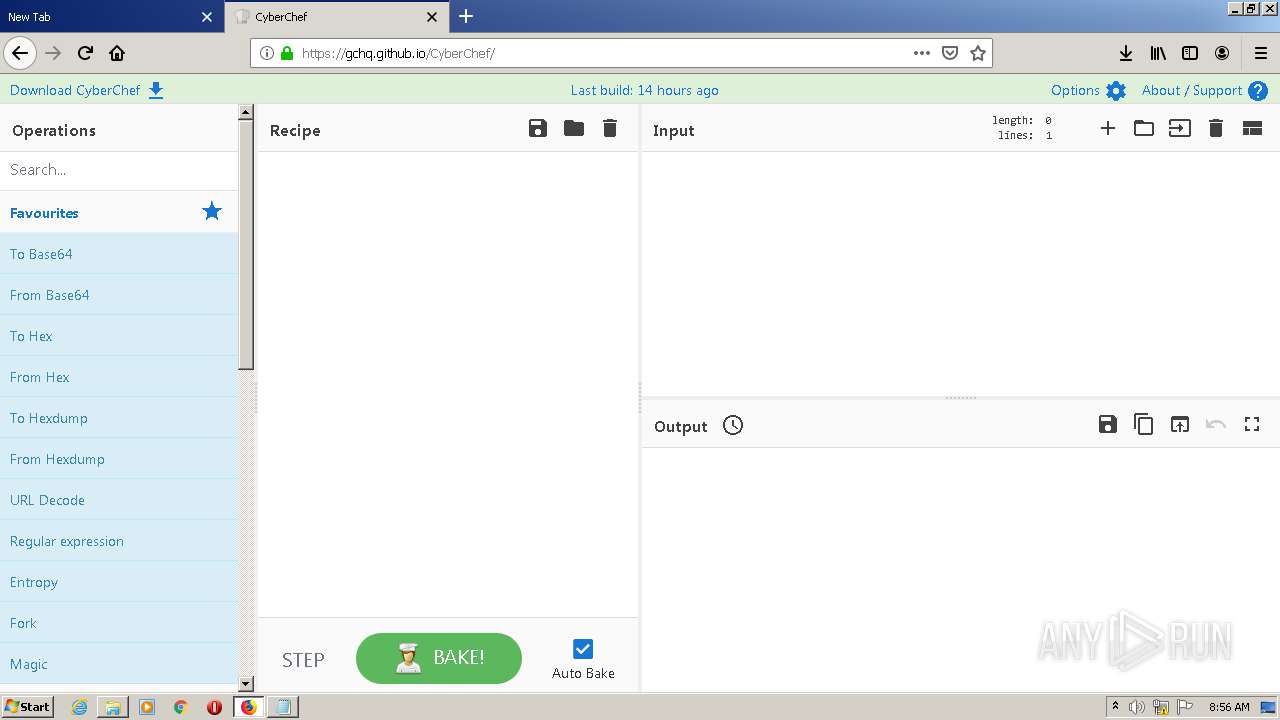Screen dimensions: 1280x720
Task: Reload the page in Firefox
Action: click(x=85, y=53)
